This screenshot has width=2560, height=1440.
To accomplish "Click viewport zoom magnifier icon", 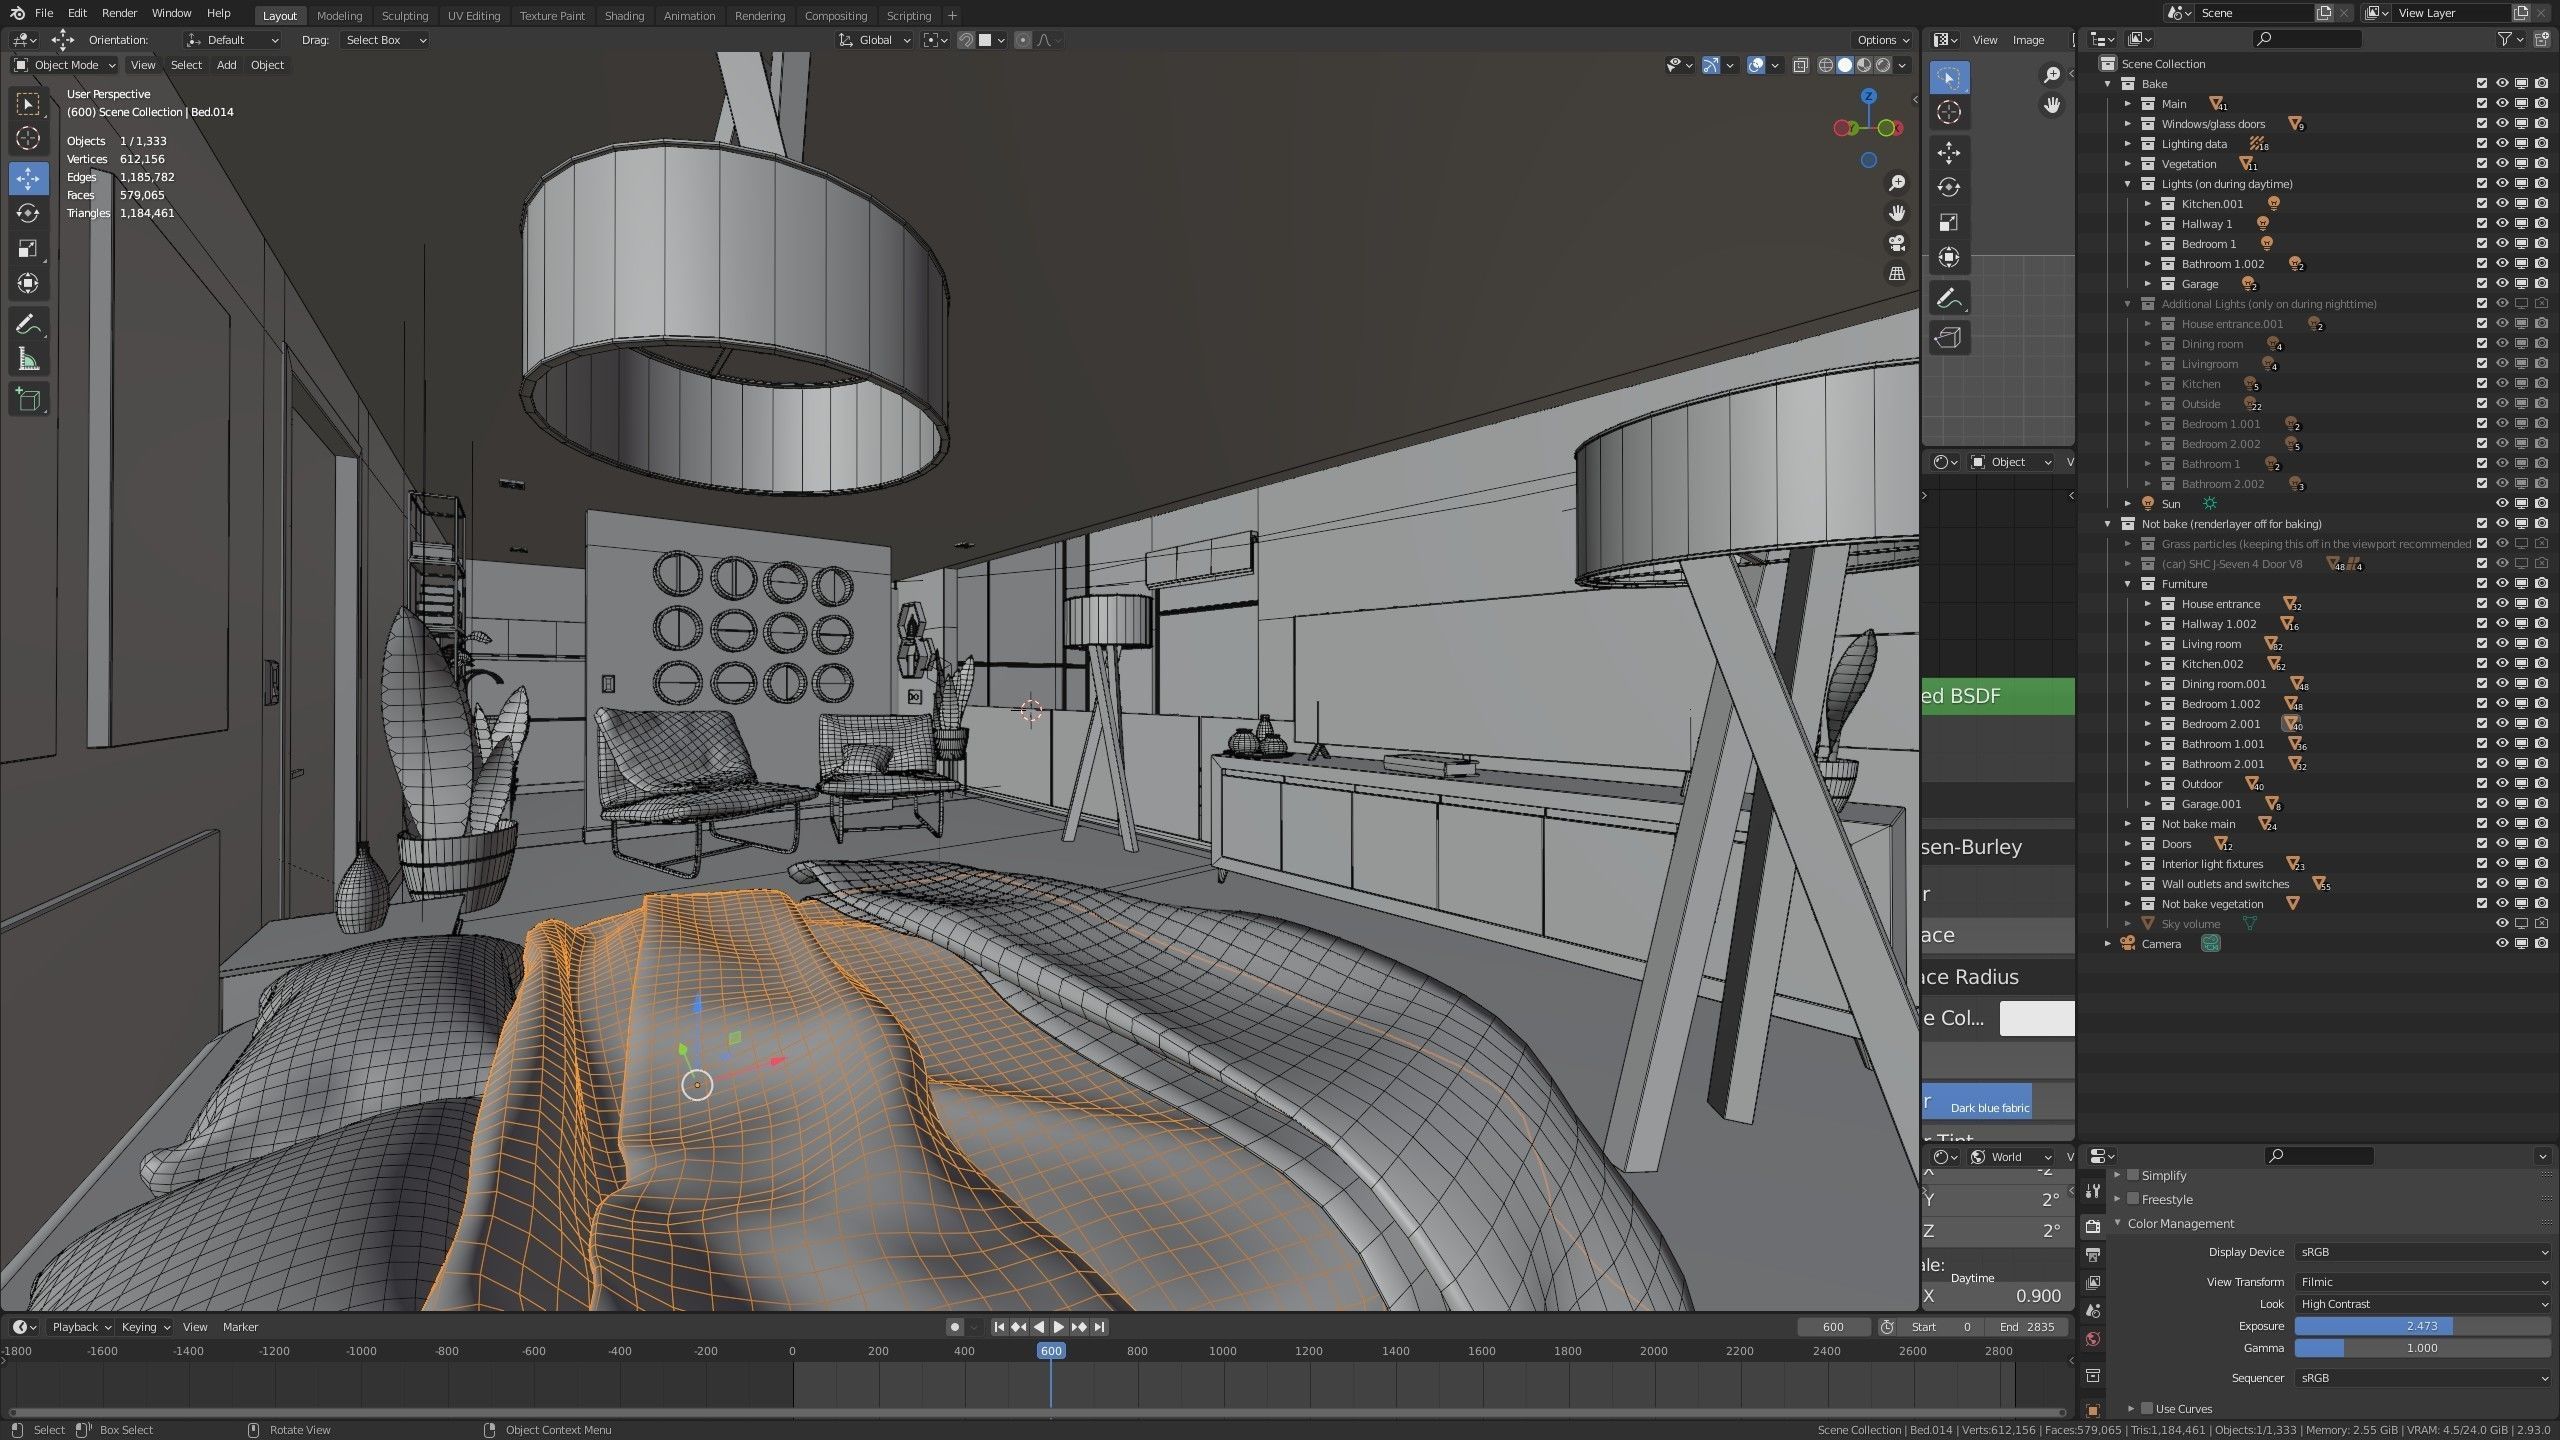I will pyautogui.click(x=1896, y=183).
